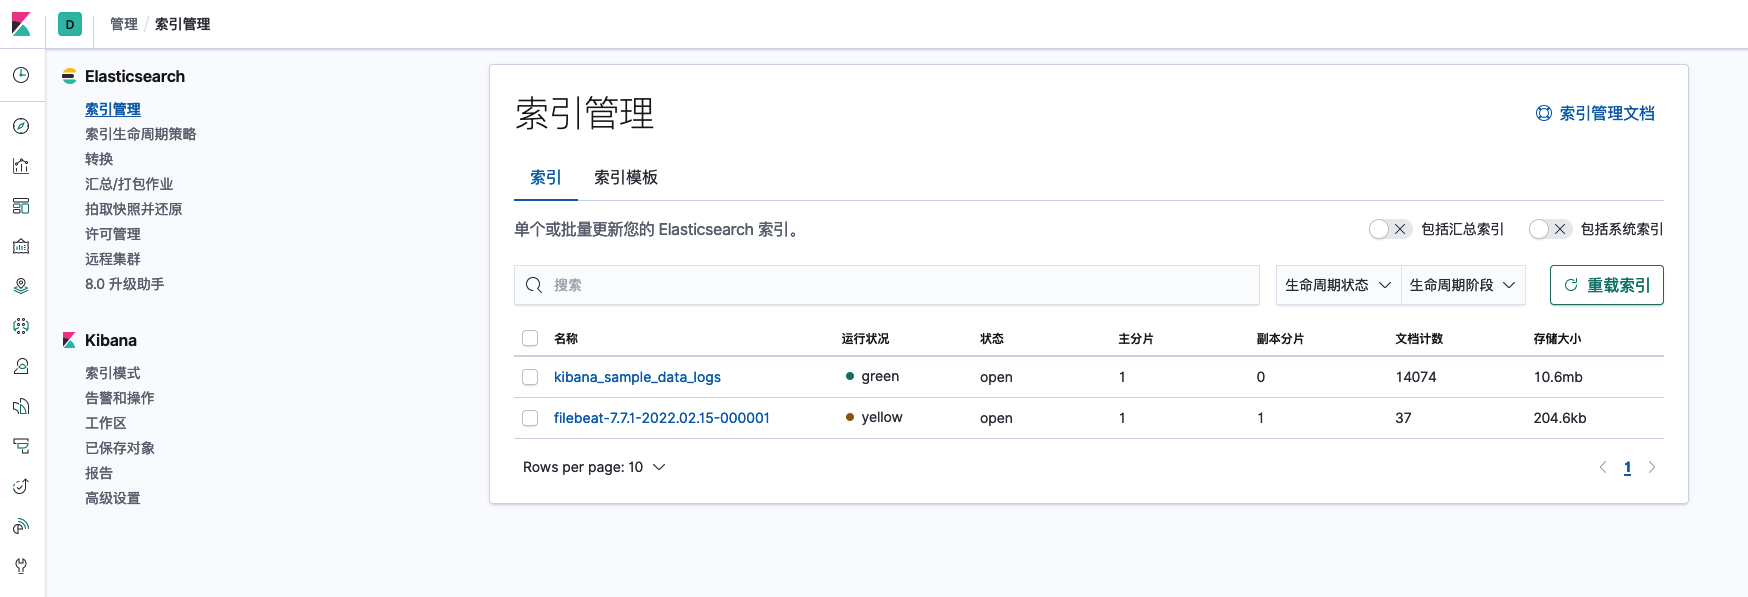Image resolution: width=1748 pixels, height=597 pixels.
Task: Toggle 包括系统索引 switch
Action: [1550, 229]
